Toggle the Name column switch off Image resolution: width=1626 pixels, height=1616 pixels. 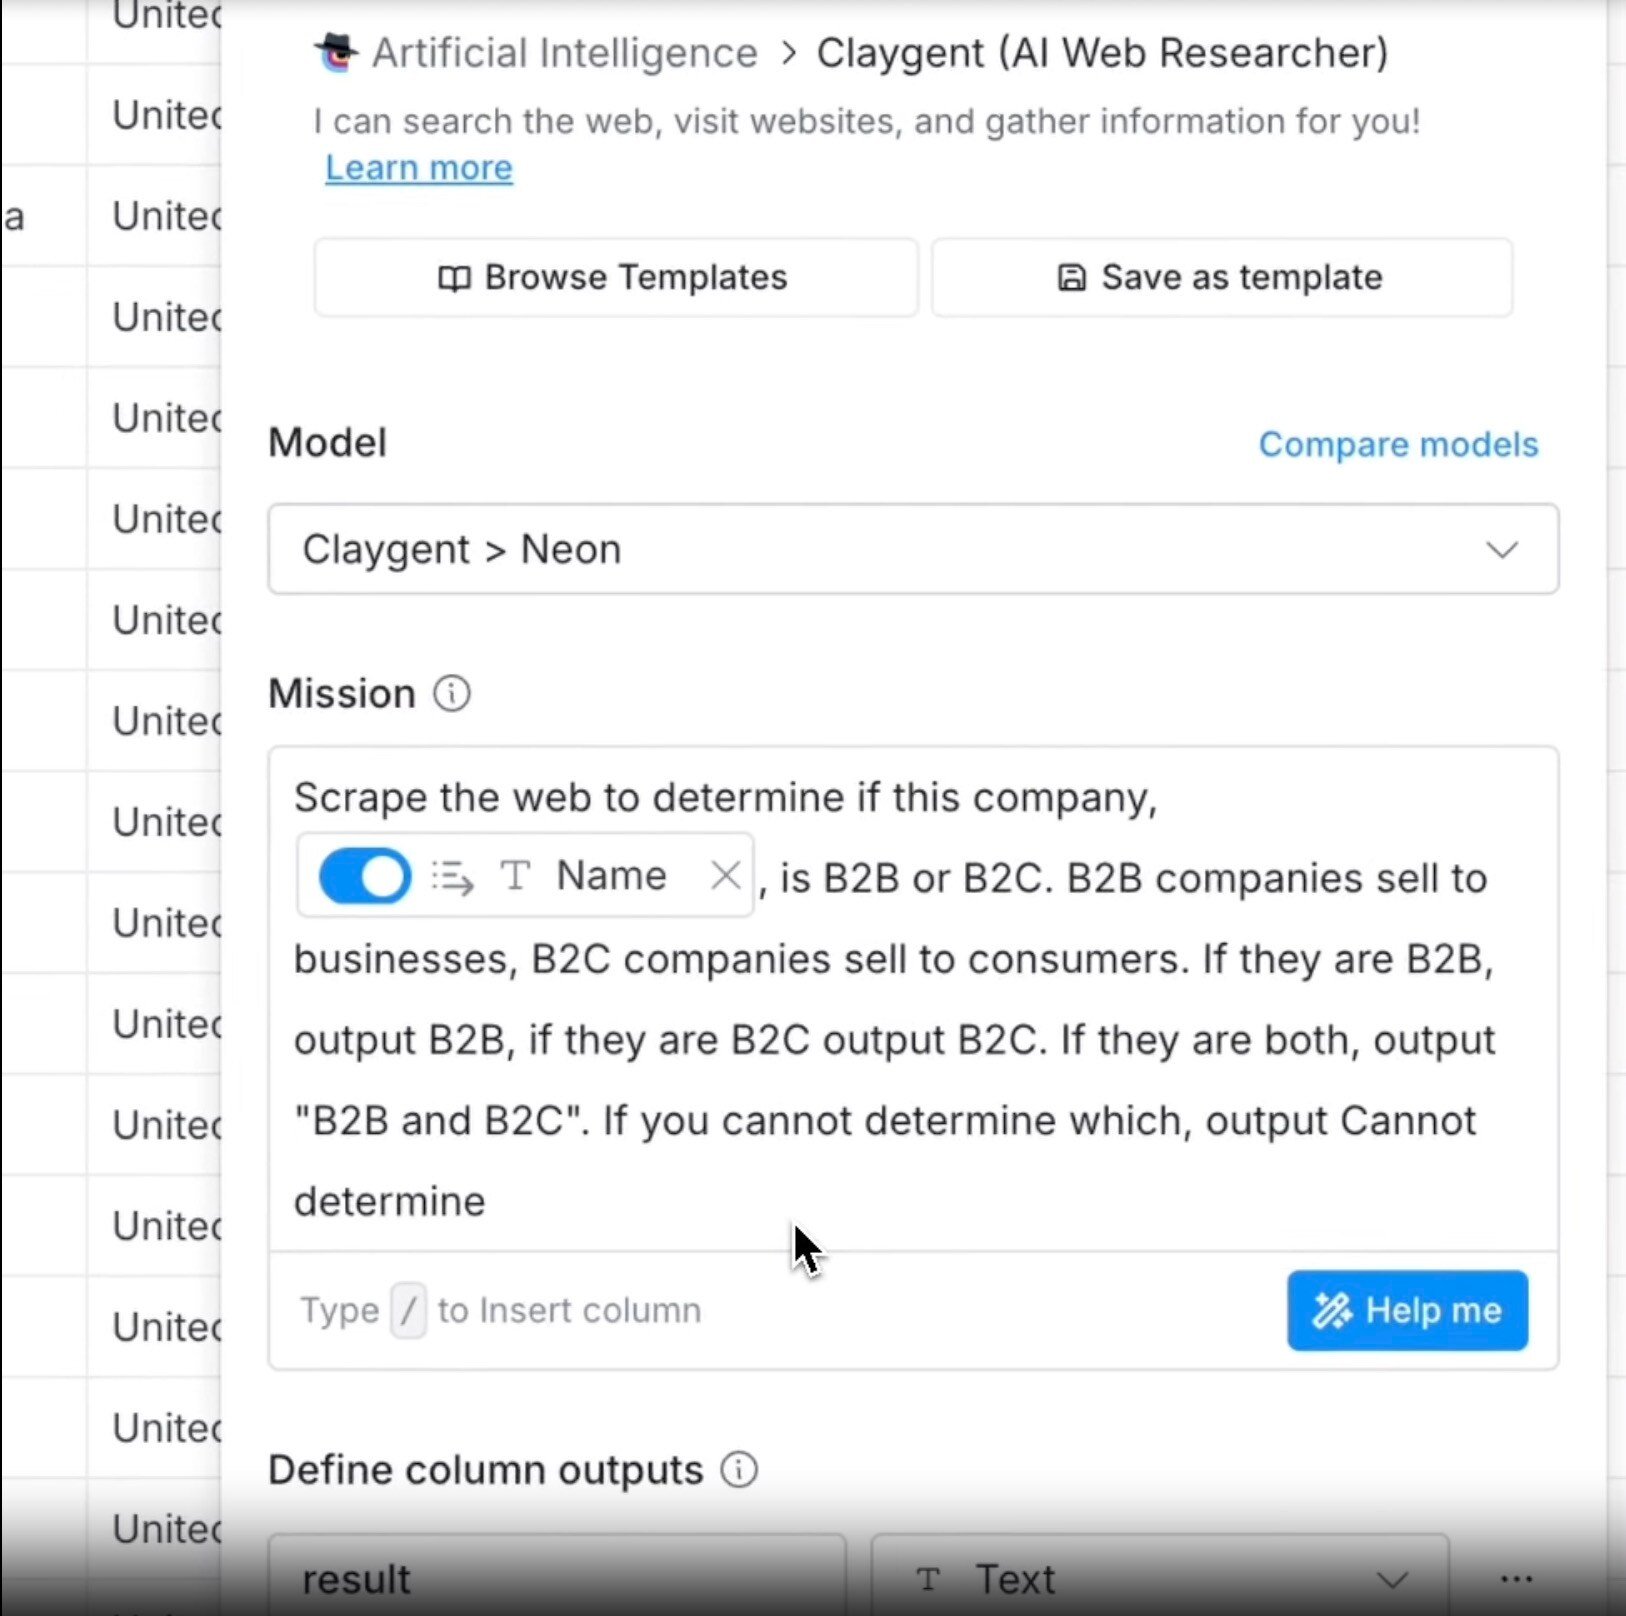pos(365,876)
